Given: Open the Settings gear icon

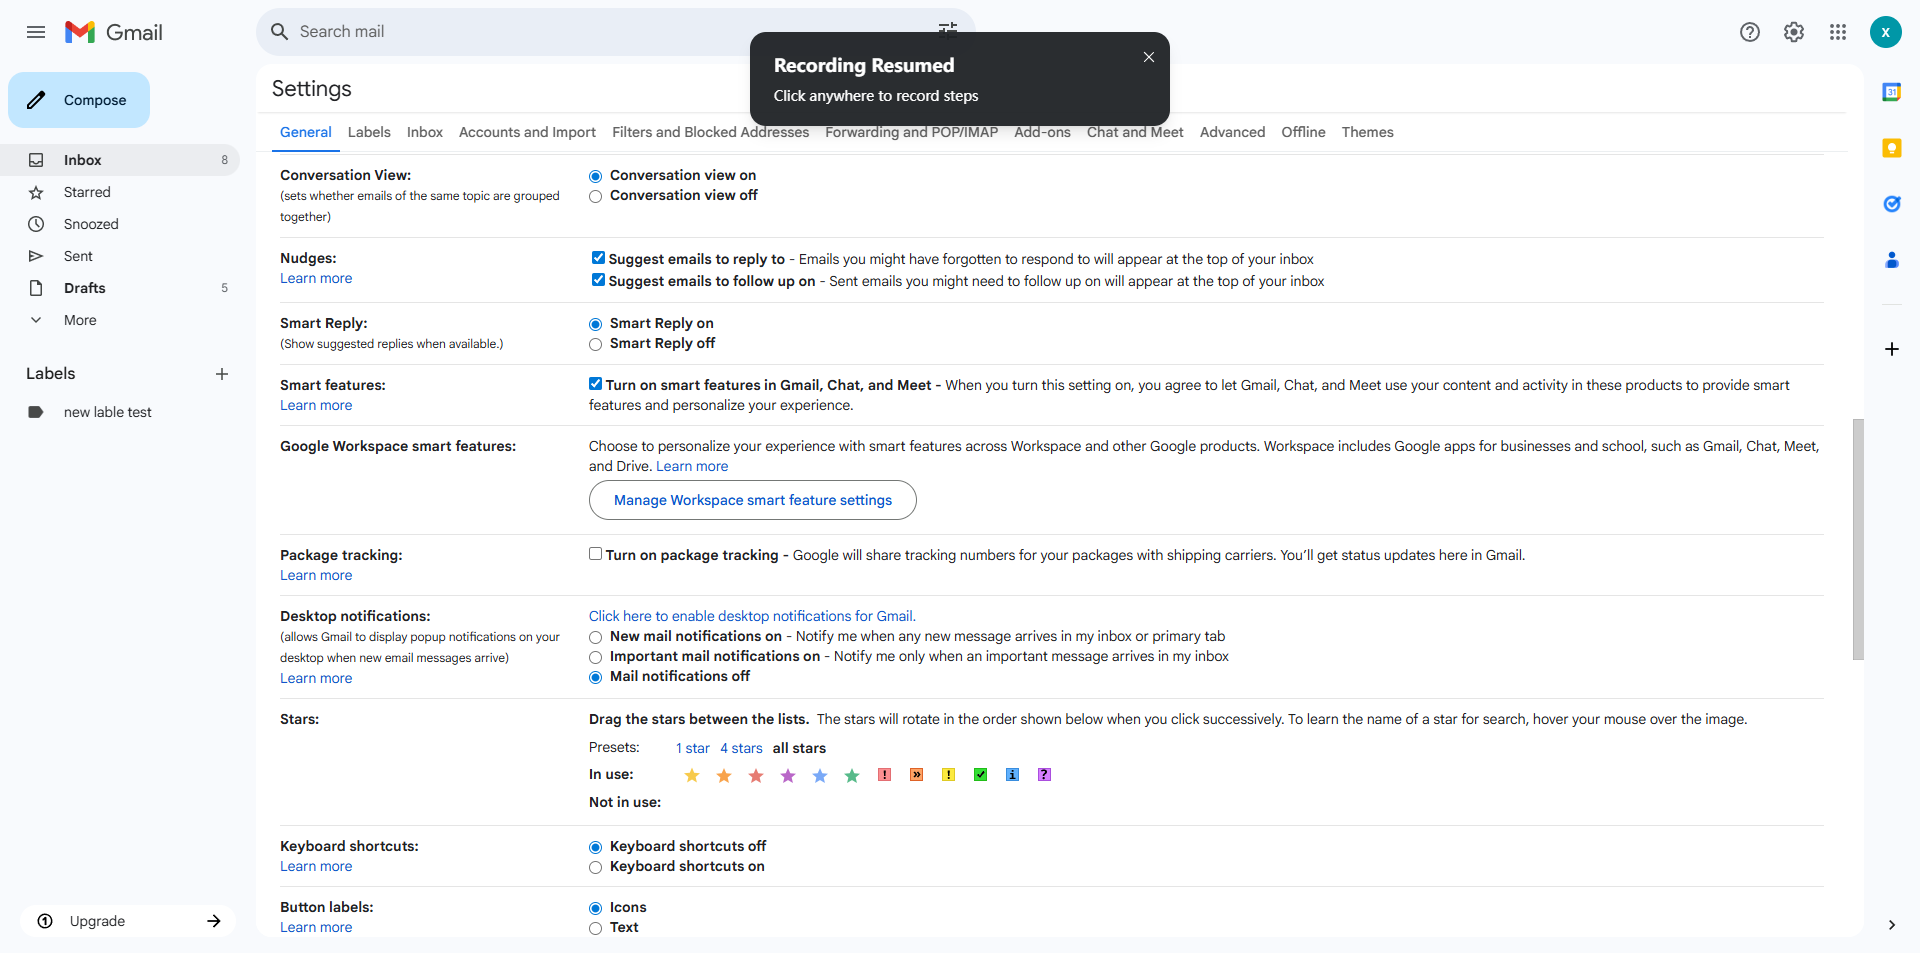Looking at the screenshot, I should pyautogui.click(x=1794, y=32).
